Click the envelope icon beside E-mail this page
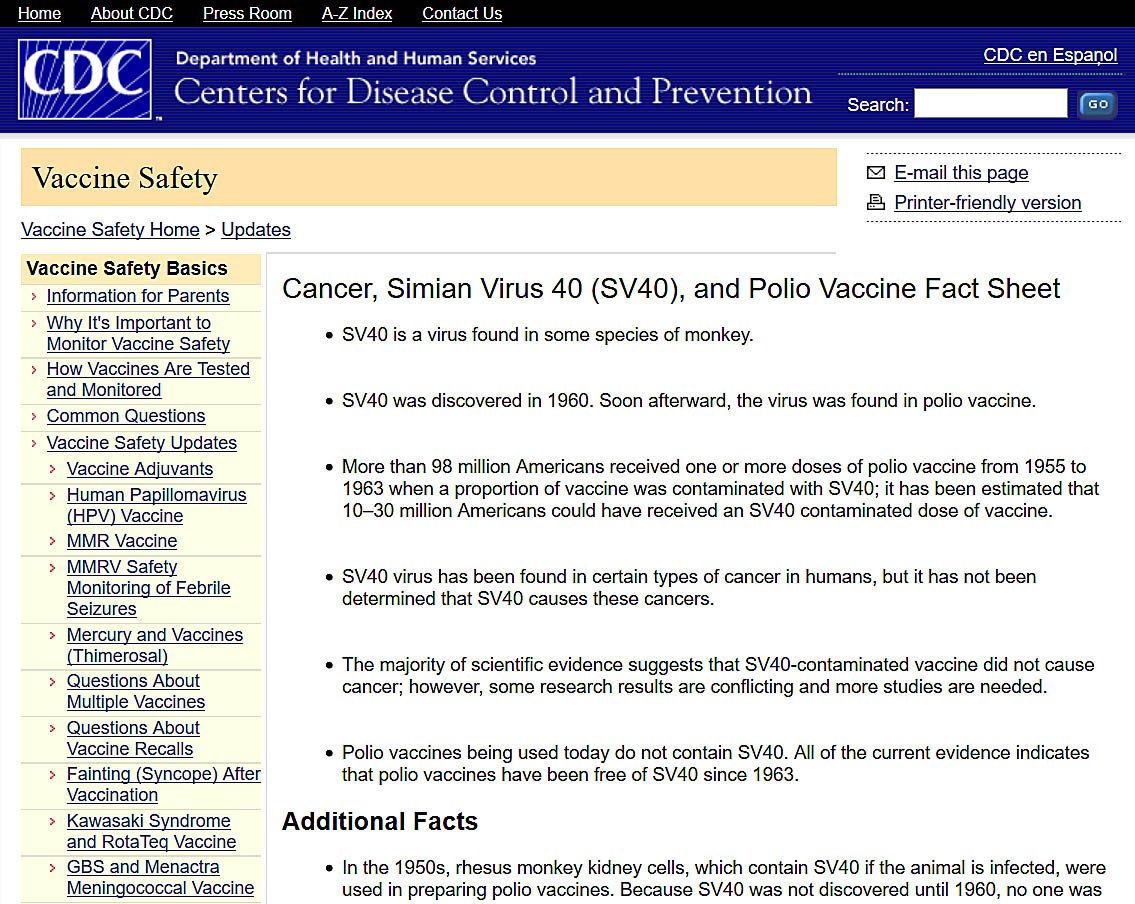 (876, 173)
